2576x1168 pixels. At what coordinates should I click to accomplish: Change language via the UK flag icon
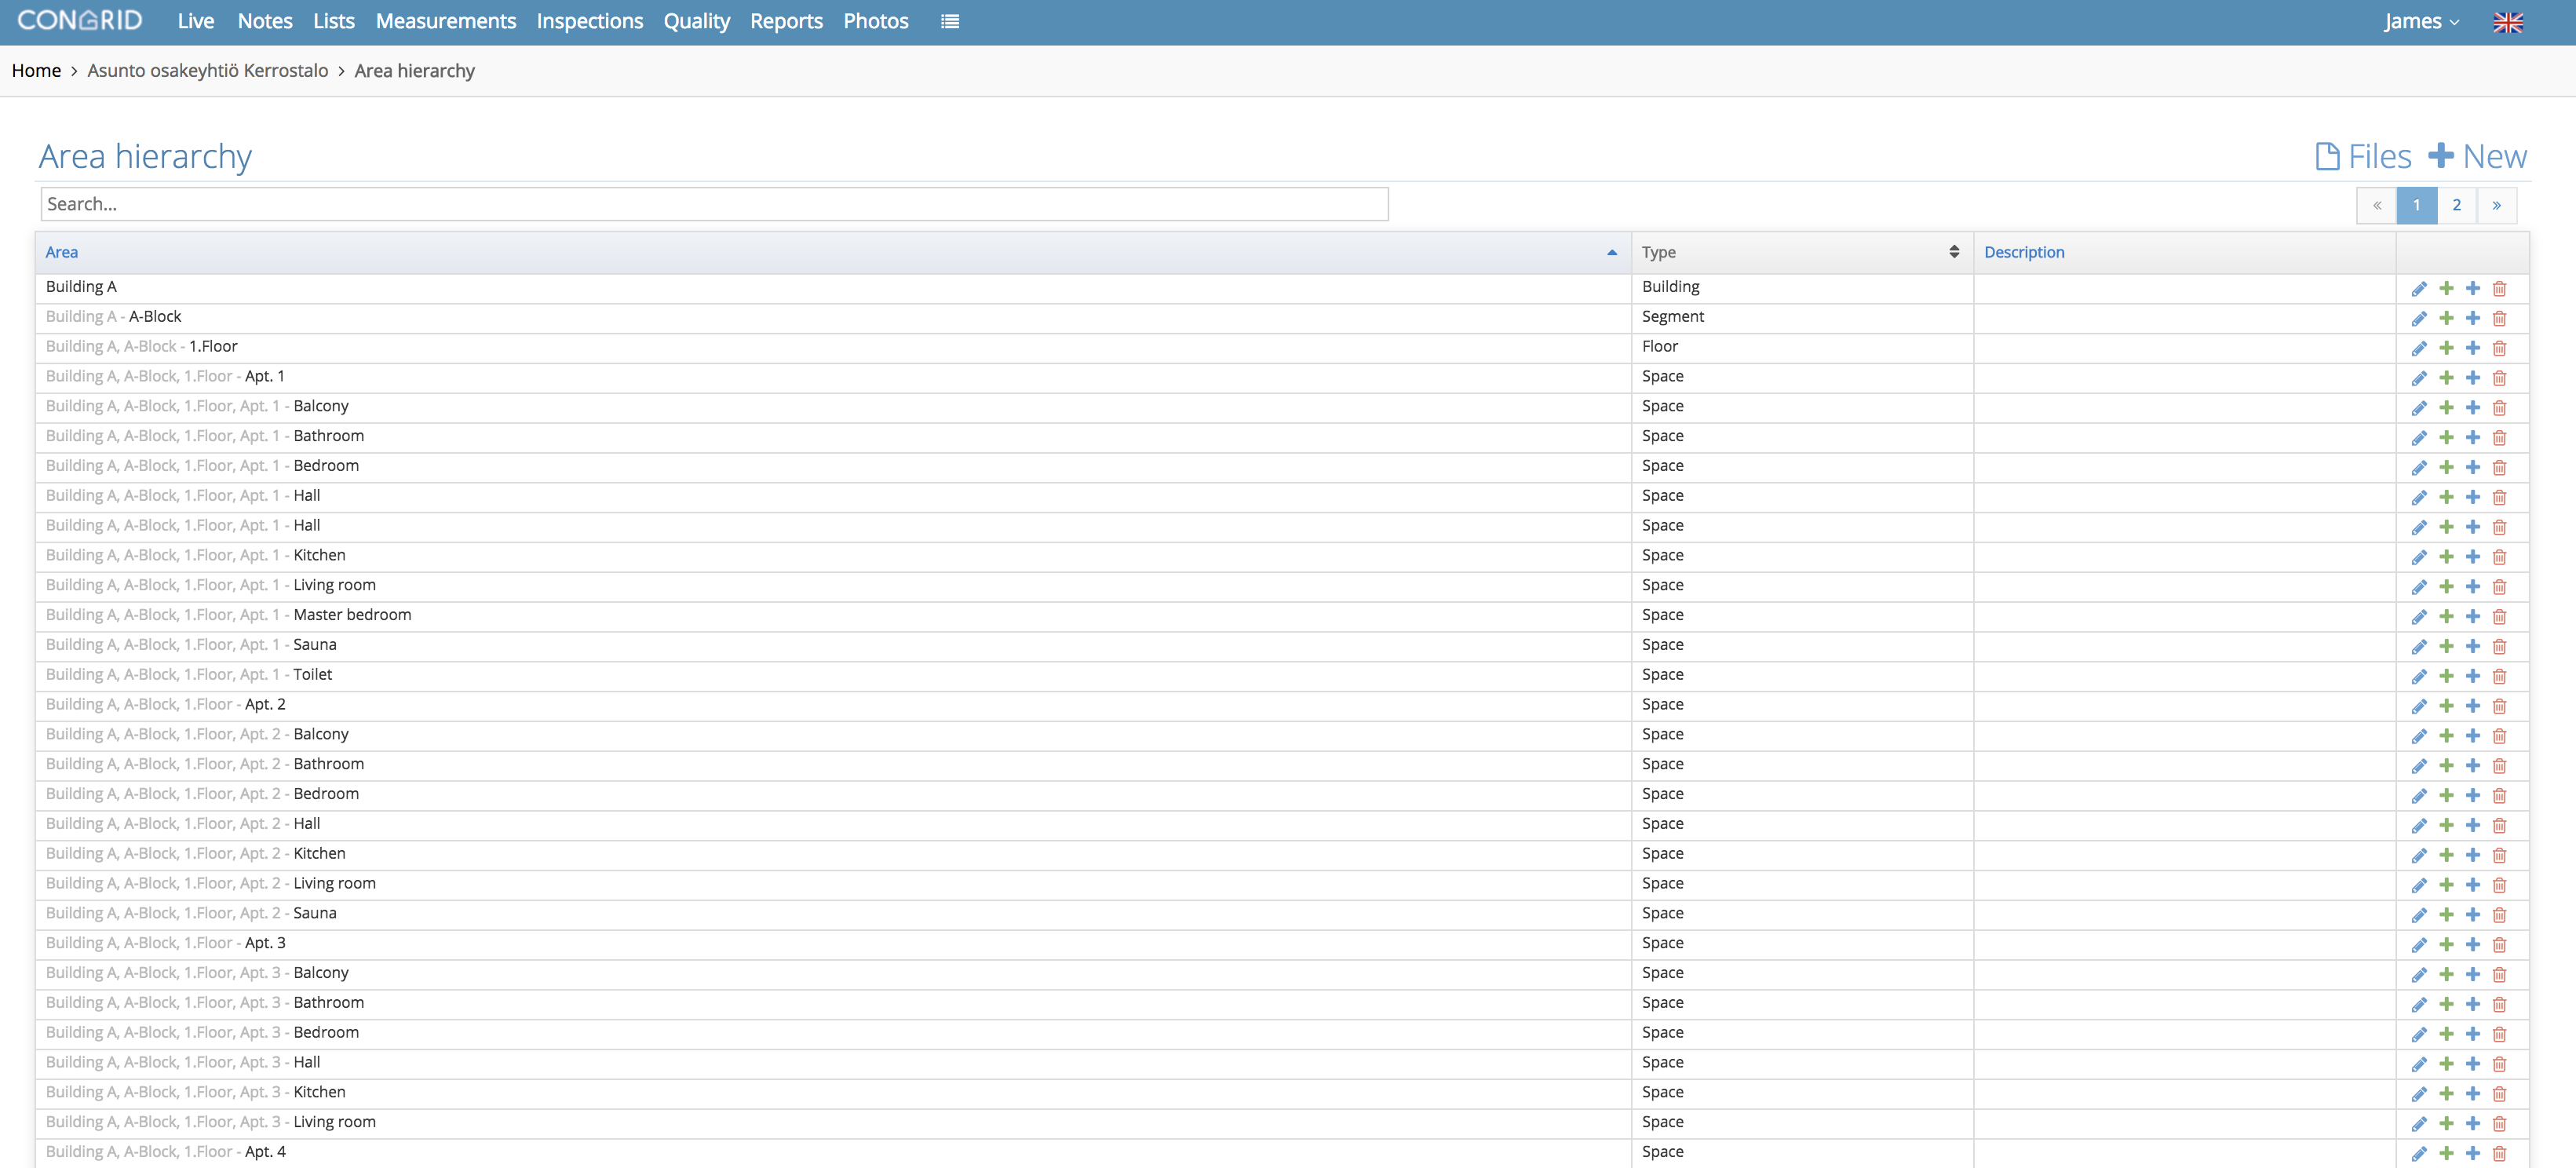pyautogui.click(x=2507, y=22)
